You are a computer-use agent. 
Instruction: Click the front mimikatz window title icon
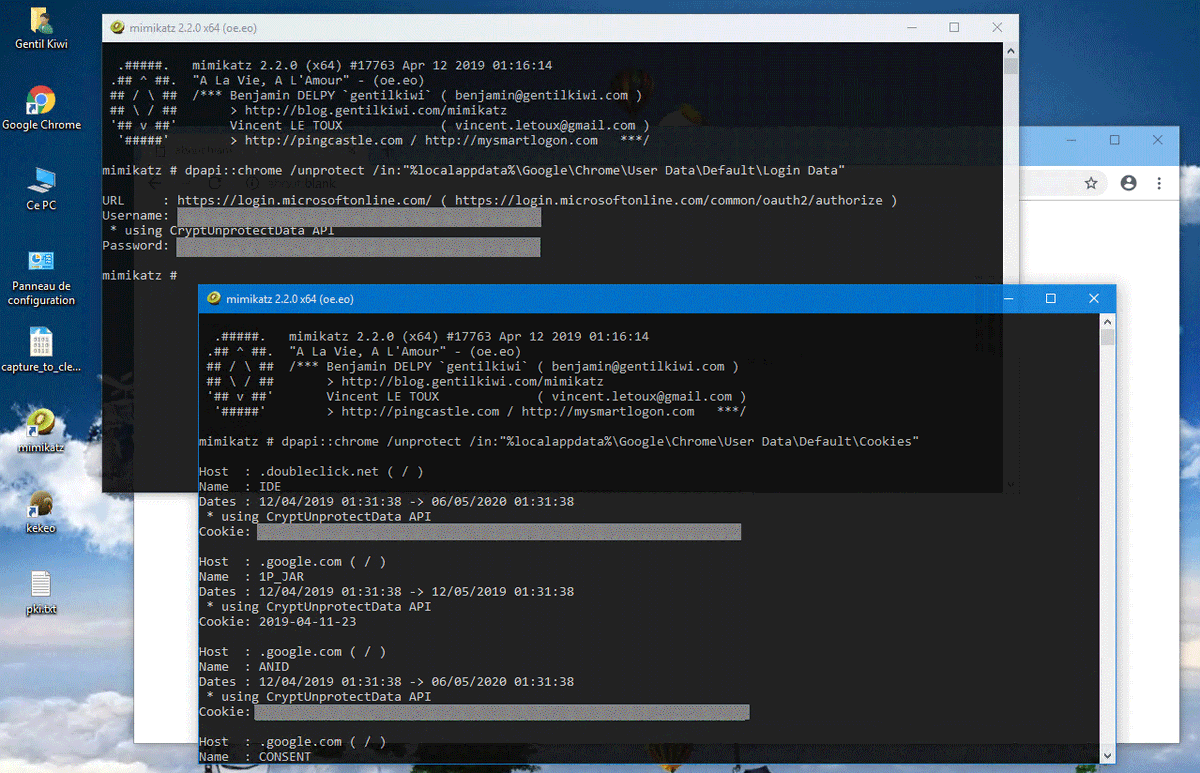[214, 298]
